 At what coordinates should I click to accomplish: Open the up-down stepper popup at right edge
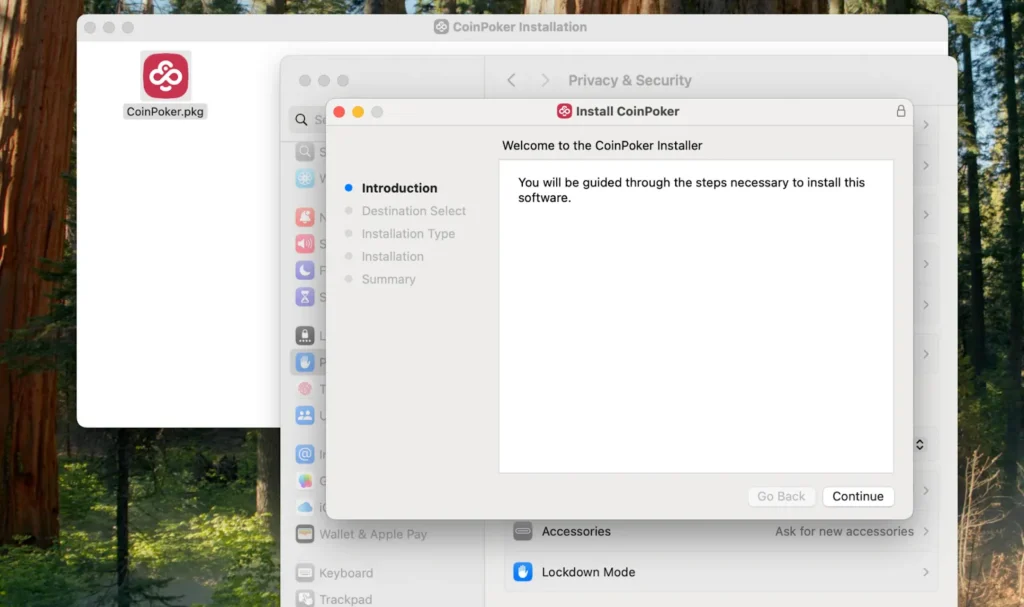coord(920,443)
